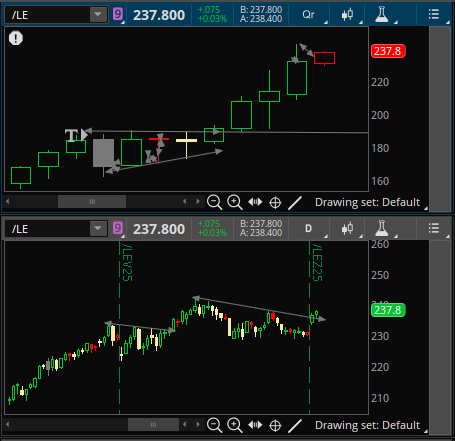Open studies flask icon in upper chart

click(381, 14)
